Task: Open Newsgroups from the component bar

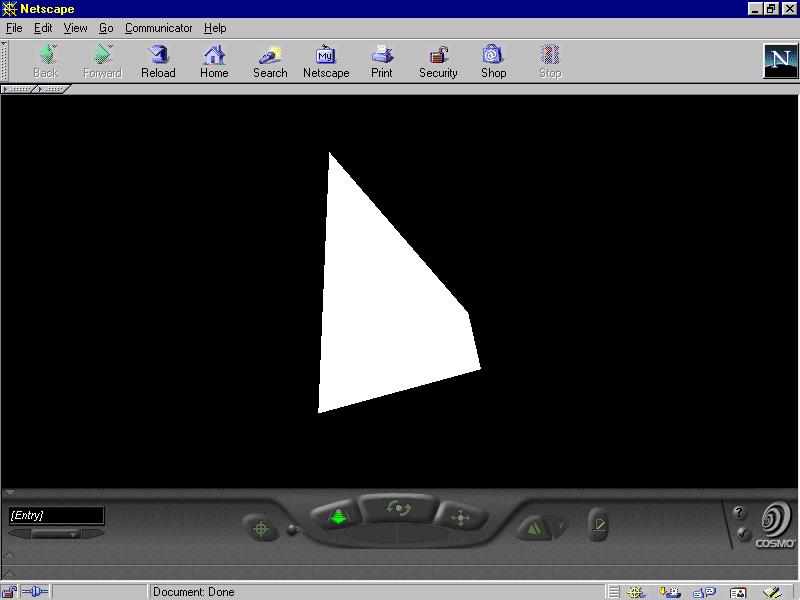Action: (x=705, y=592)
